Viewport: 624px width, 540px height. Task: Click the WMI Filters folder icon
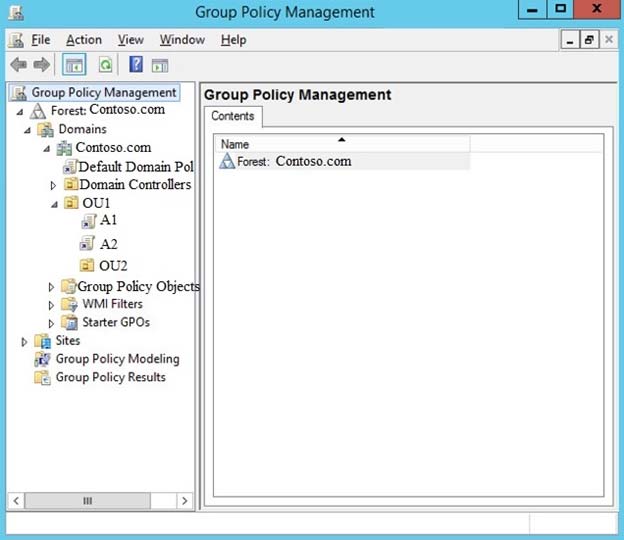pos(69,304)
